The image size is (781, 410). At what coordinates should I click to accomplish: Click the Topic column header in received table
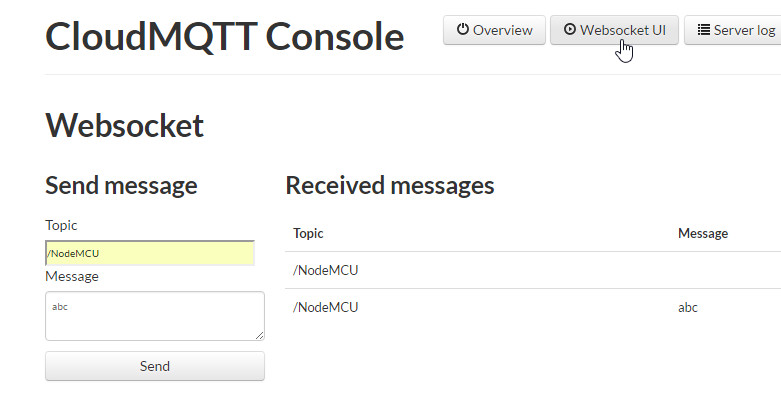308,233
